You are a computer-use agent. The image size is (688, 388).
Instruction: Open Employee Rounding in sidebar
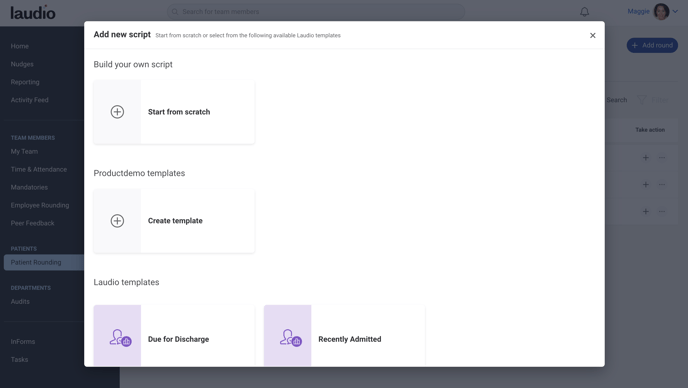[x=40, y=205]
